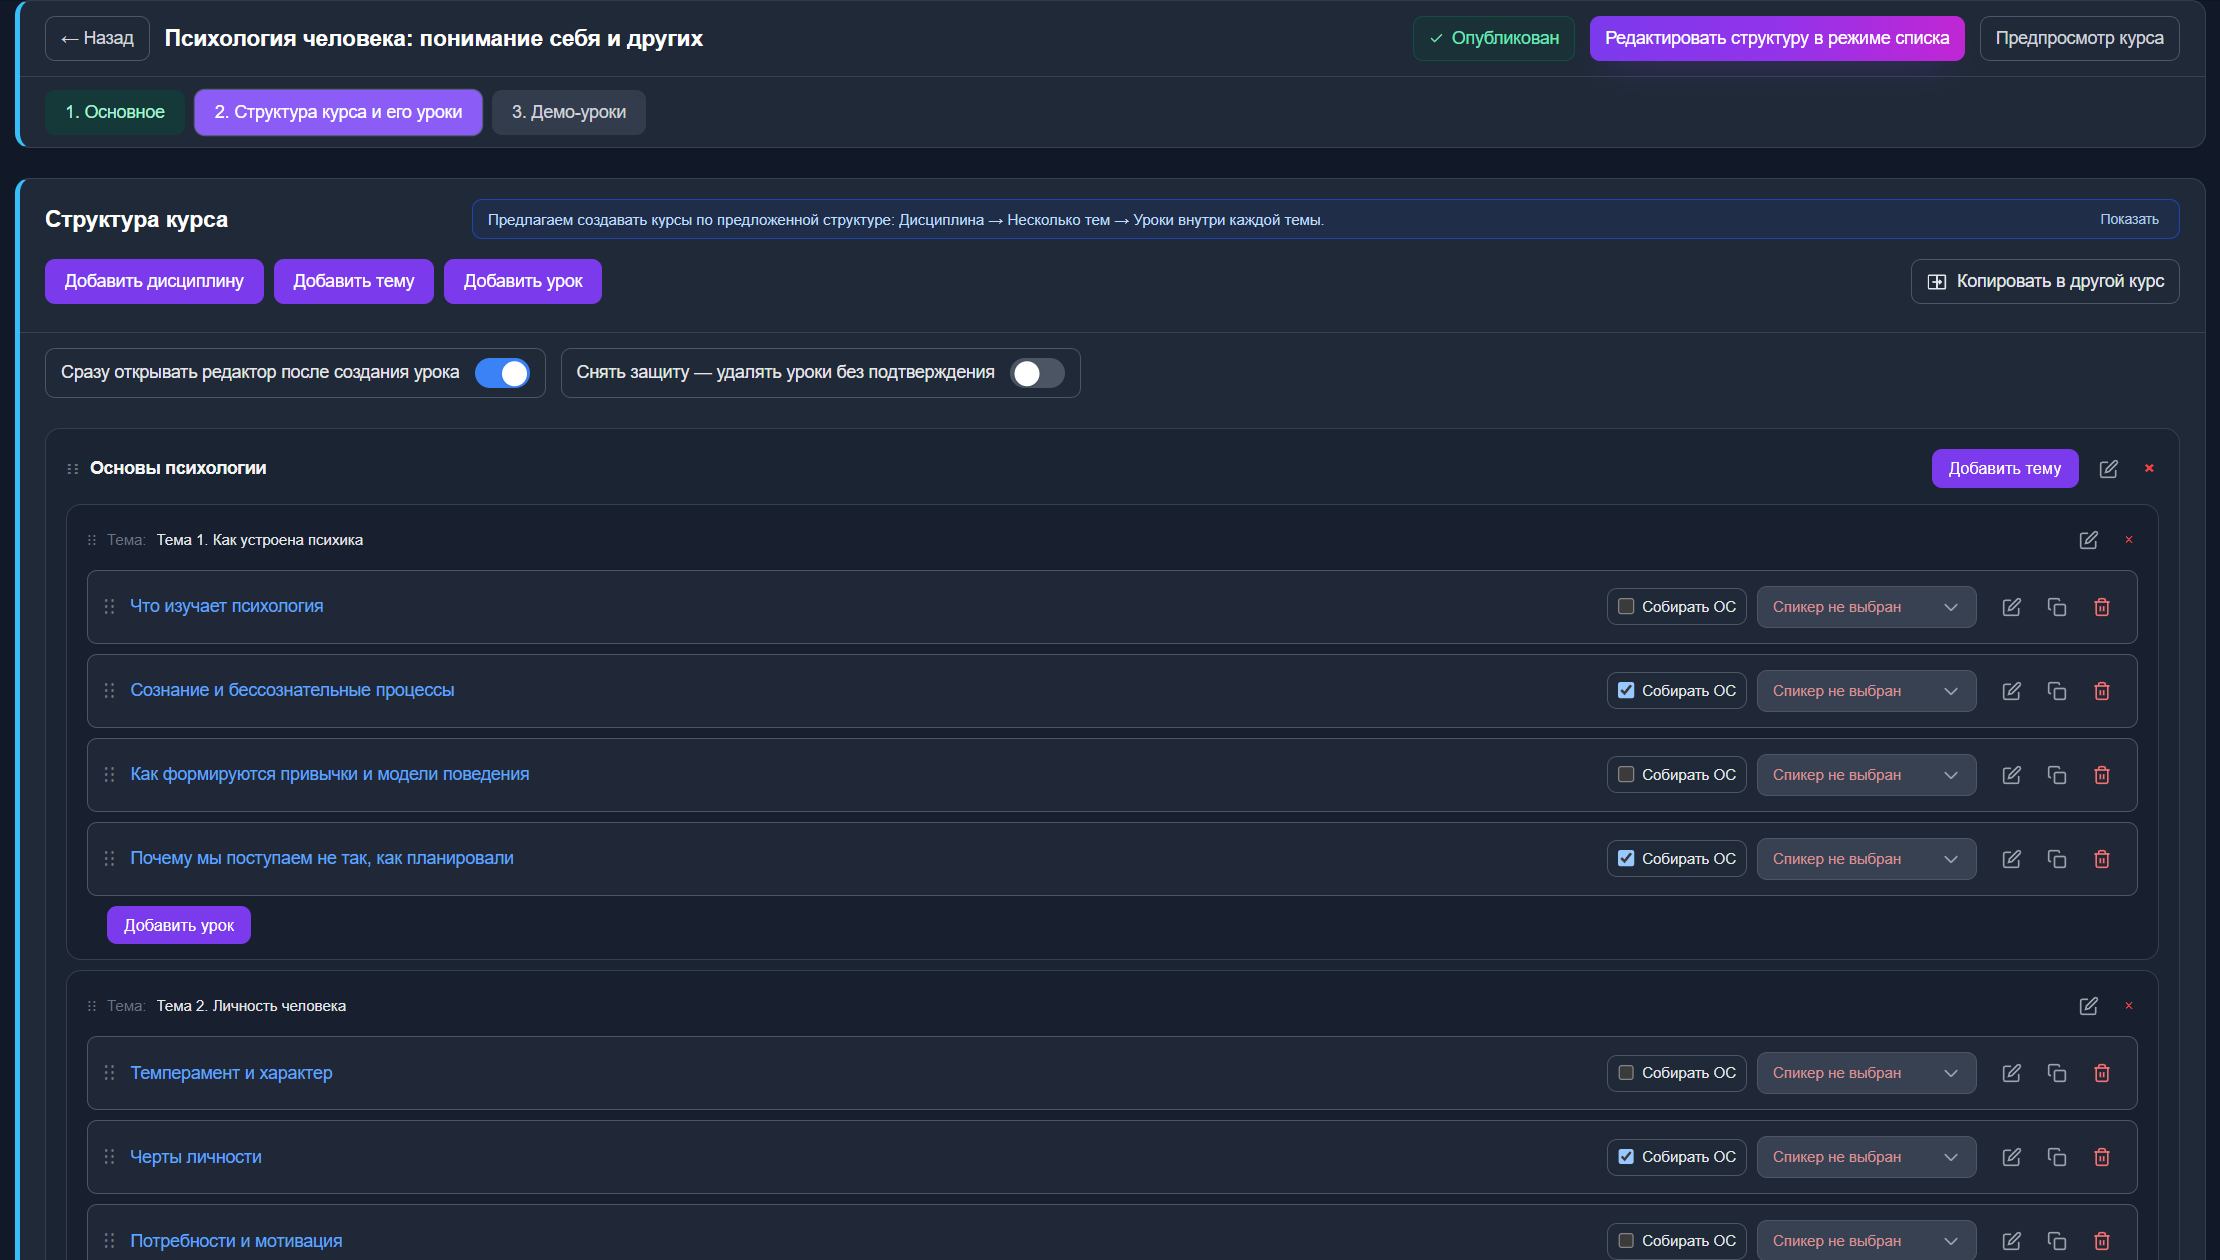Duplicate lesson 'Темперамент и характер' copy icon

coord(2057,1073)
